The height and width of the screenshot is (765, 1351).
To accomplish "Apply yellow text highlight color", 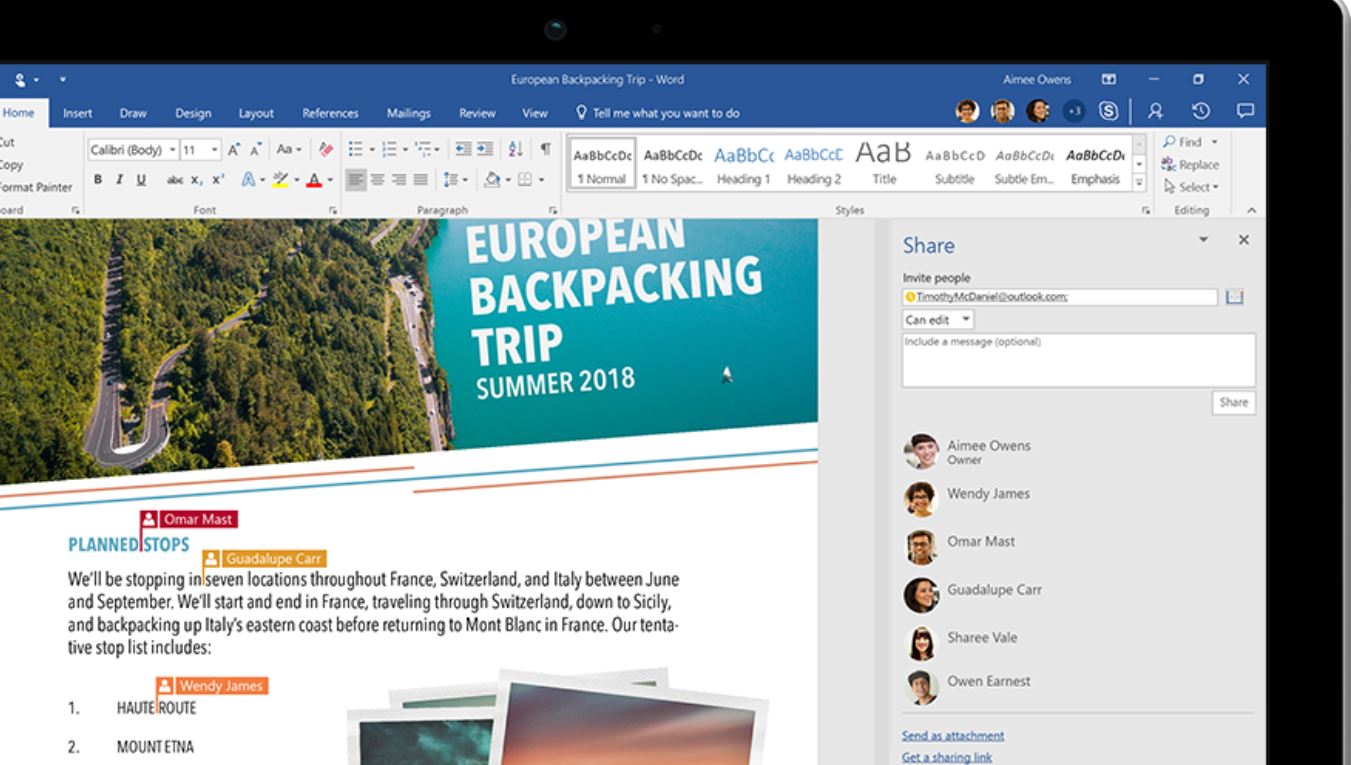I will coord(280,180).
